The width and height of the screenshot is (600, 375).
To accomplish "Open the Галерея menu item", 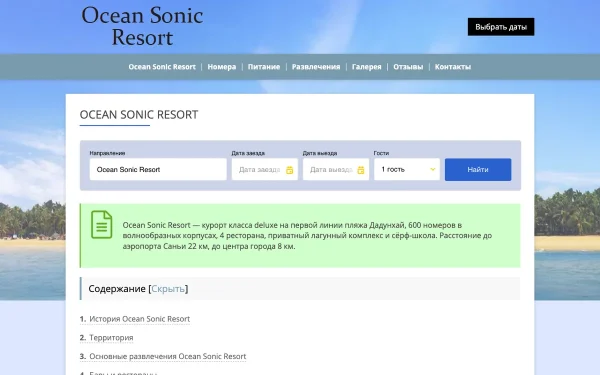I will [366, 67].
